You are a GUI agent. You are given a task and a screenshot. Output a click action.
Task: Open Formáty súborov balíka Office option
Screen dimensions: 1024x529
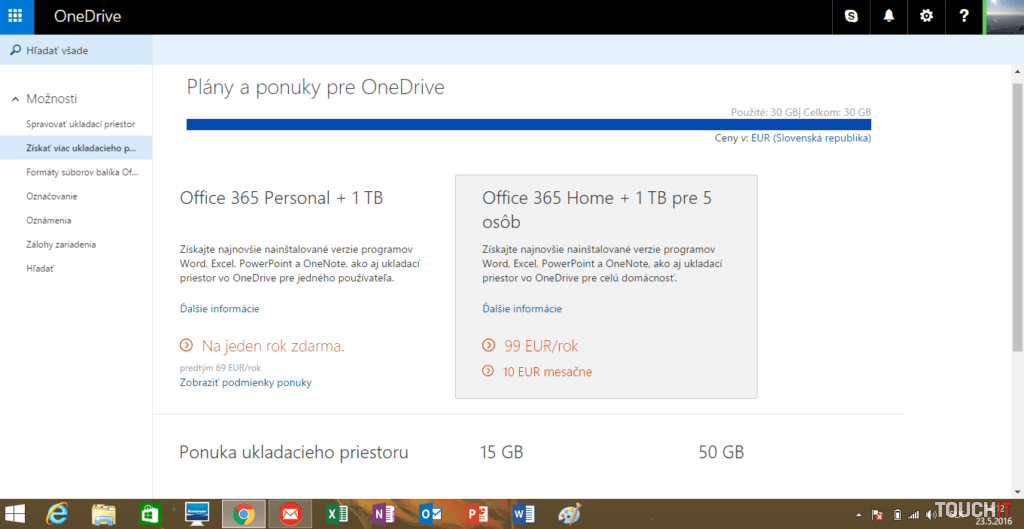coord(82,172)
